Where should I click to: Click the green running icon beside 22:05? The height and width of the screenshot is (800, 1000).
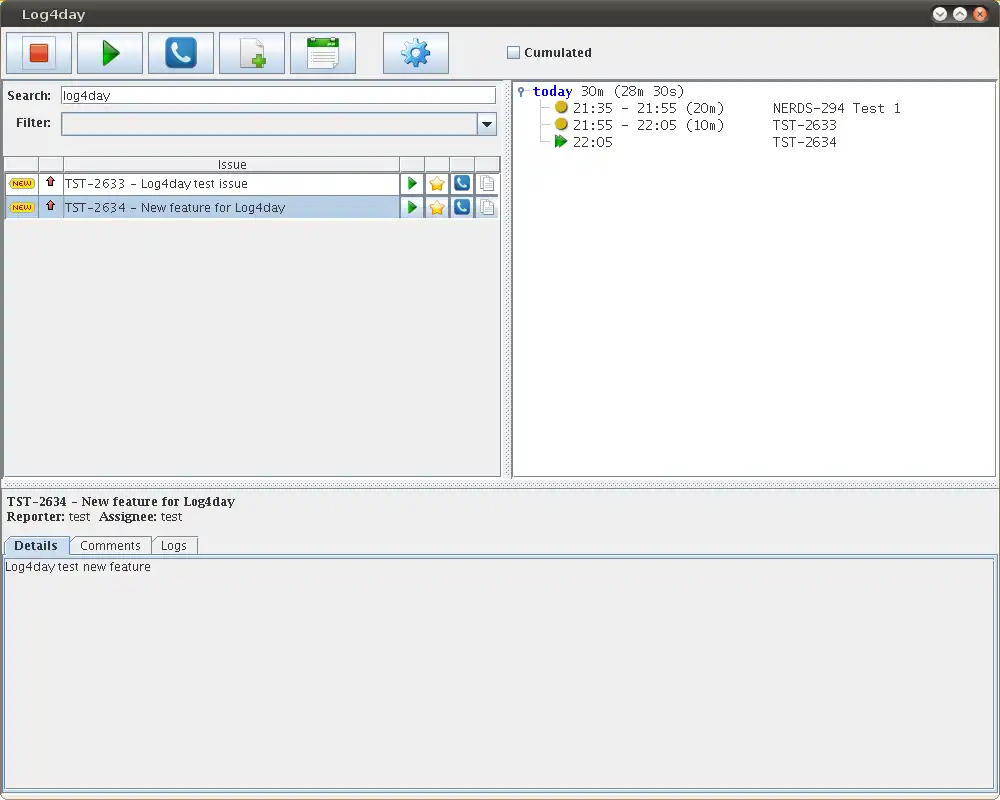point(561,142)
